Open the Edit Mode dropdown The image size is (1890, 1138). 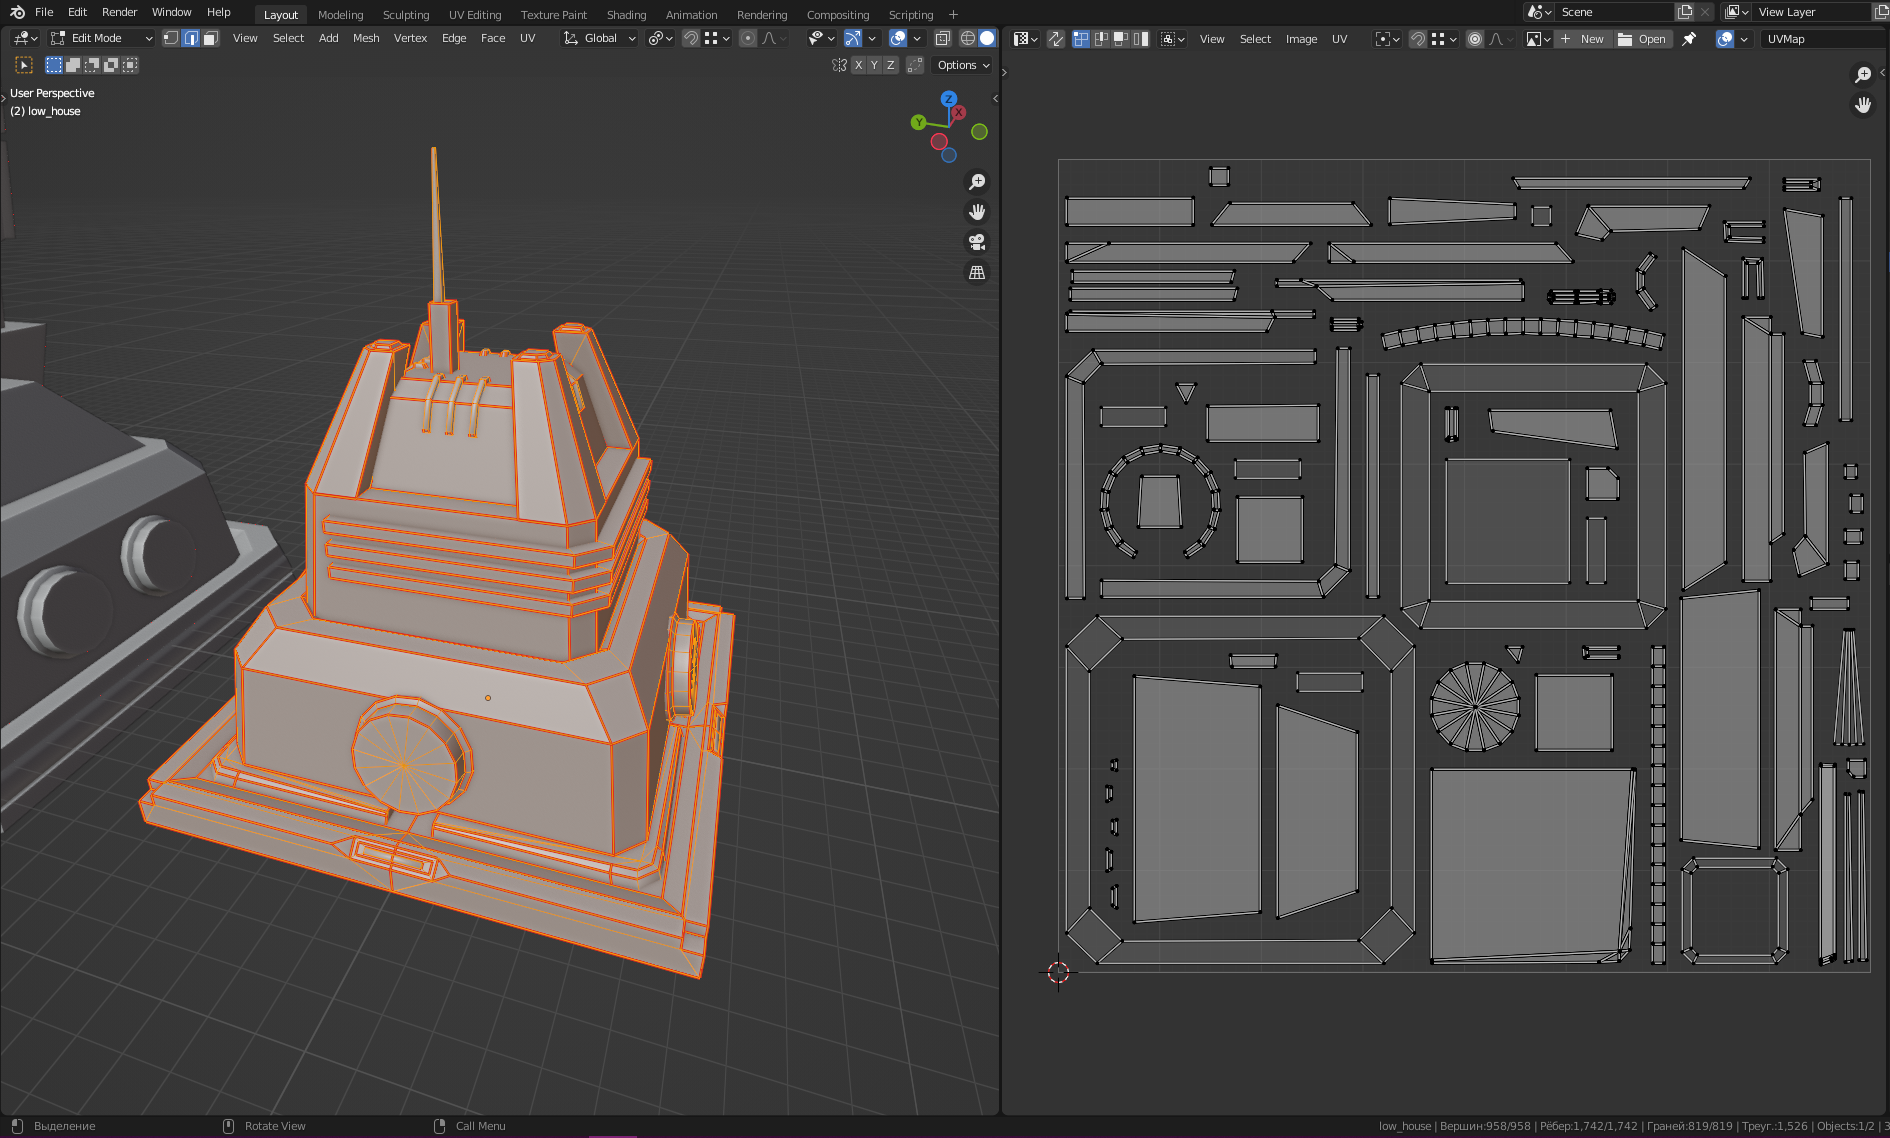(102, 38)
